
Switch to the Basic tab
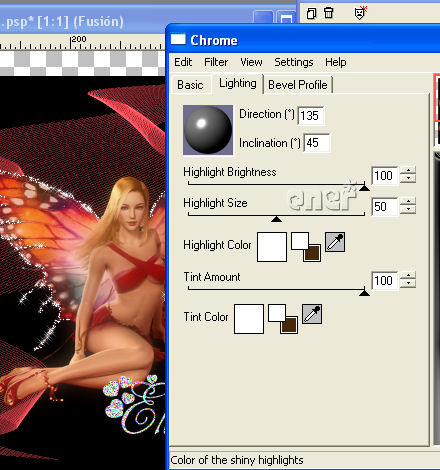pos(190,85)
